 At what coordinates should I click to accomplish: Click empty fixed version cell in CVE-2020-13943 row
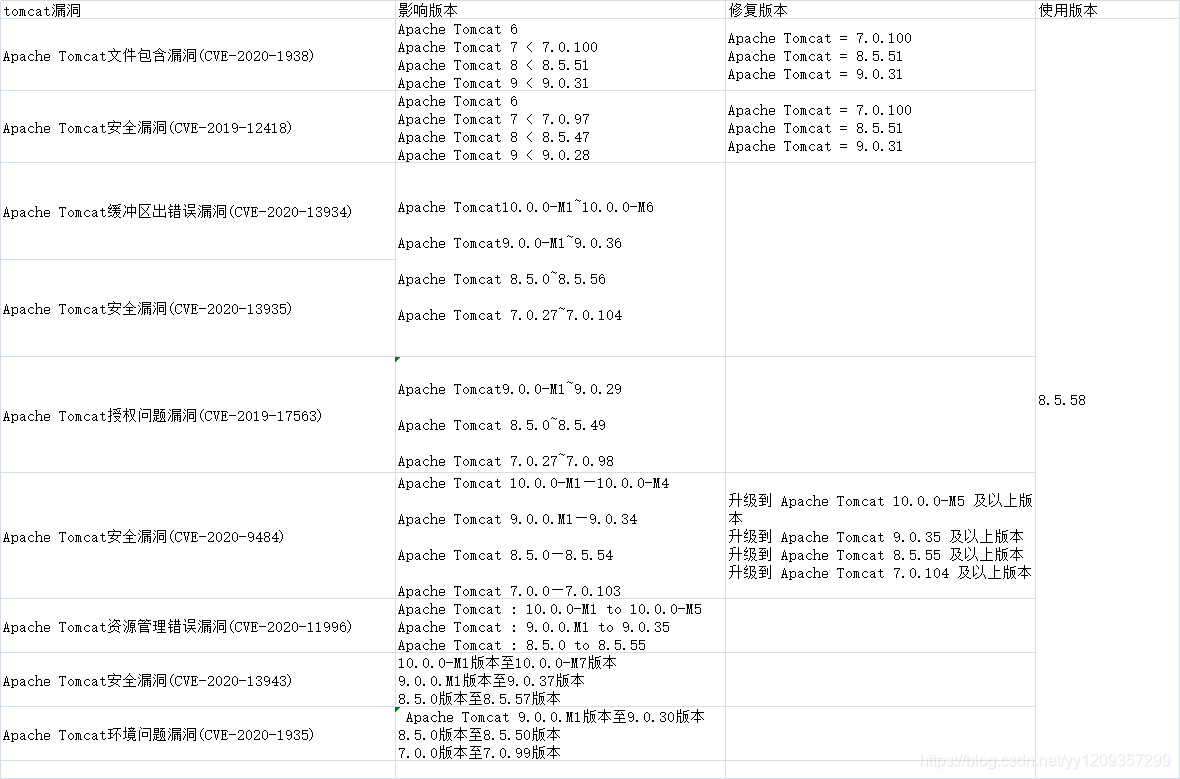pyautogui.click(x=880, y=680)
